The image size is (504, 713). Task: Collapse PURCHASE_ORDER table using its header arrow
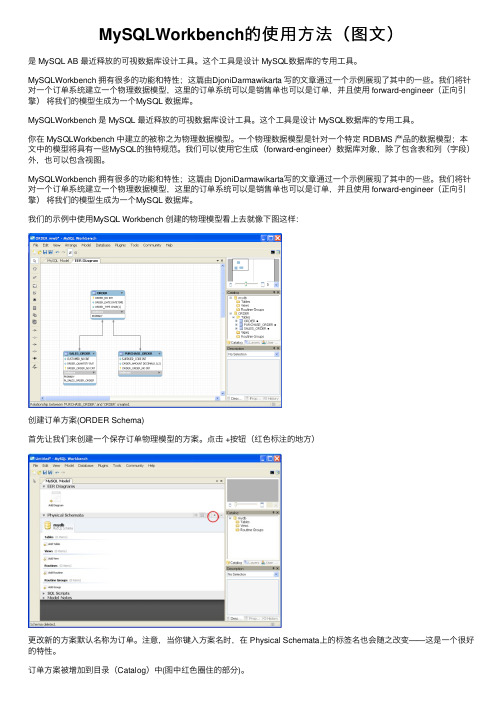159,354
